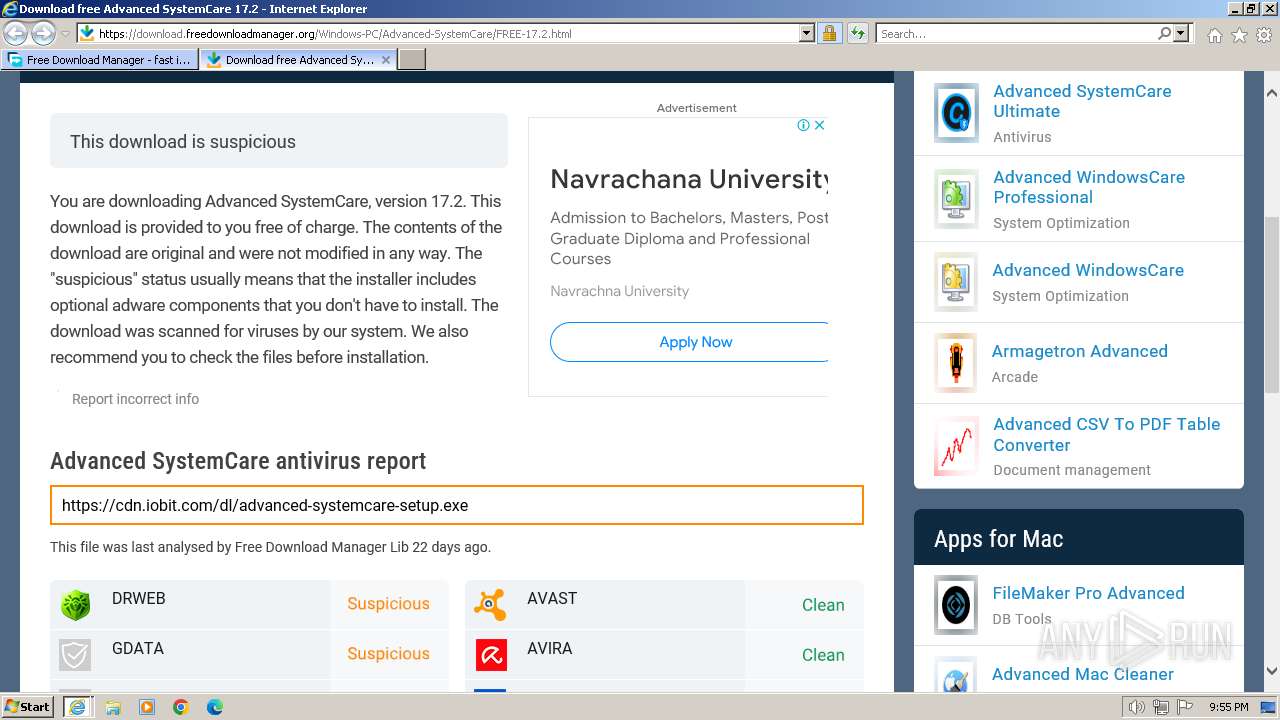The width and height of the screenshot is (1280, 720).
Task: Open the Advanced Mac Cleaner link
Action: [1083, 674]
